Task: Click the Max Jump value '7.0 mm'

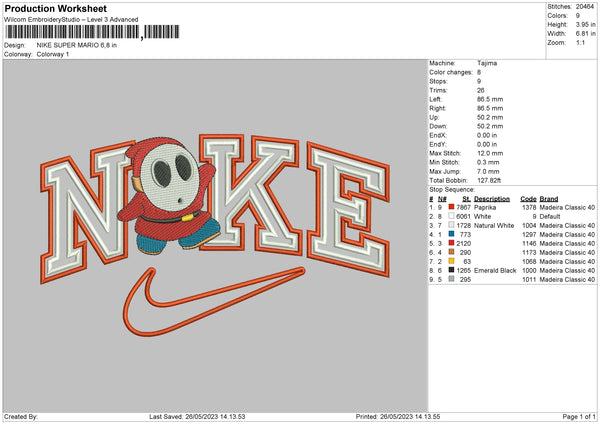Action: click(488, 171)
